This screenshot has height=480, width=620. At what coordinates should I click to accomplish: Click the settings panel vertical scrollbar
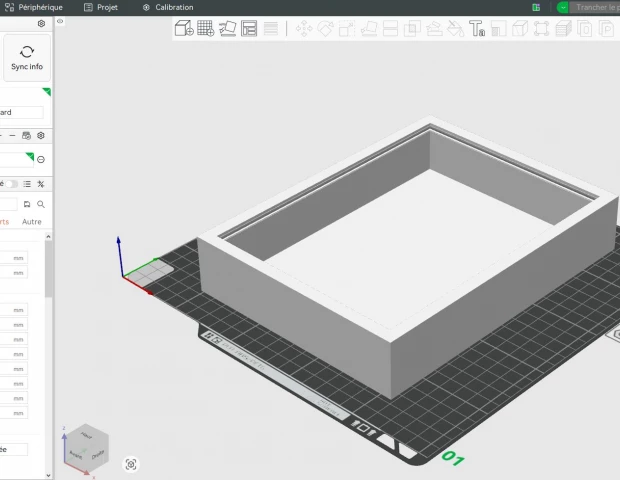49,265
